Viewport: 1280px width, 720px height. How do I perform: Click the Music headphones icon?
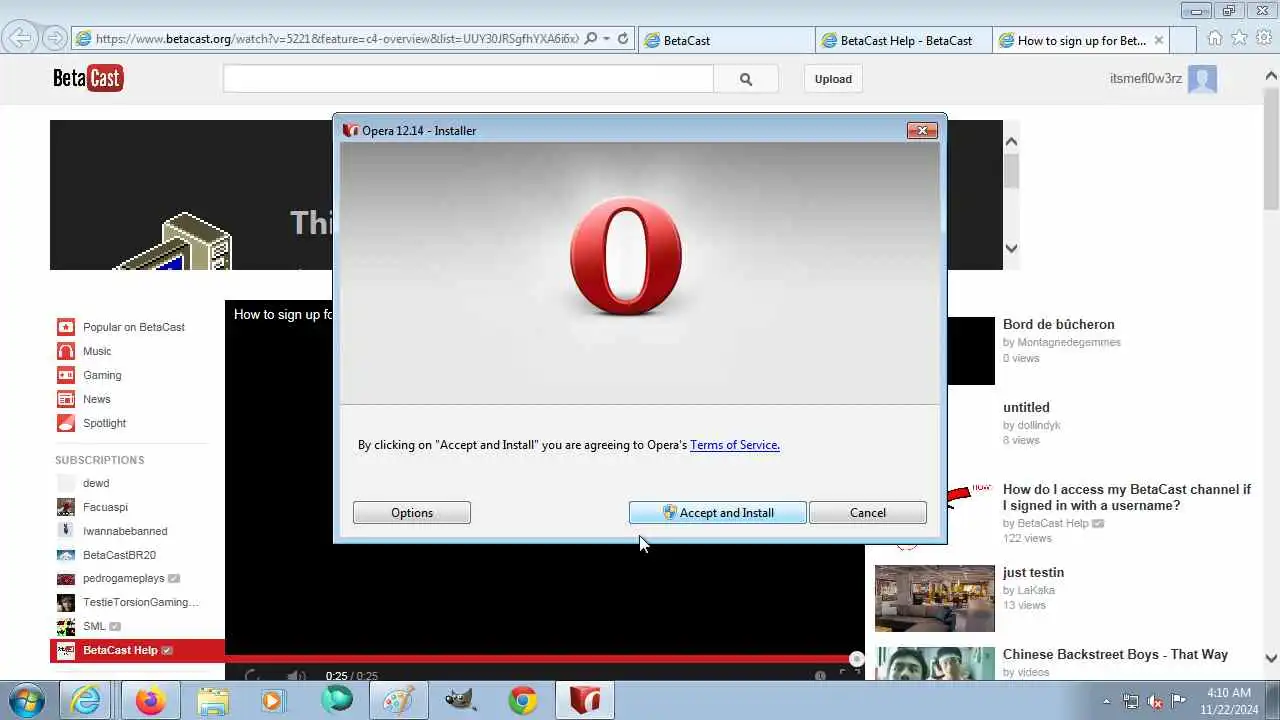[65, 351]
